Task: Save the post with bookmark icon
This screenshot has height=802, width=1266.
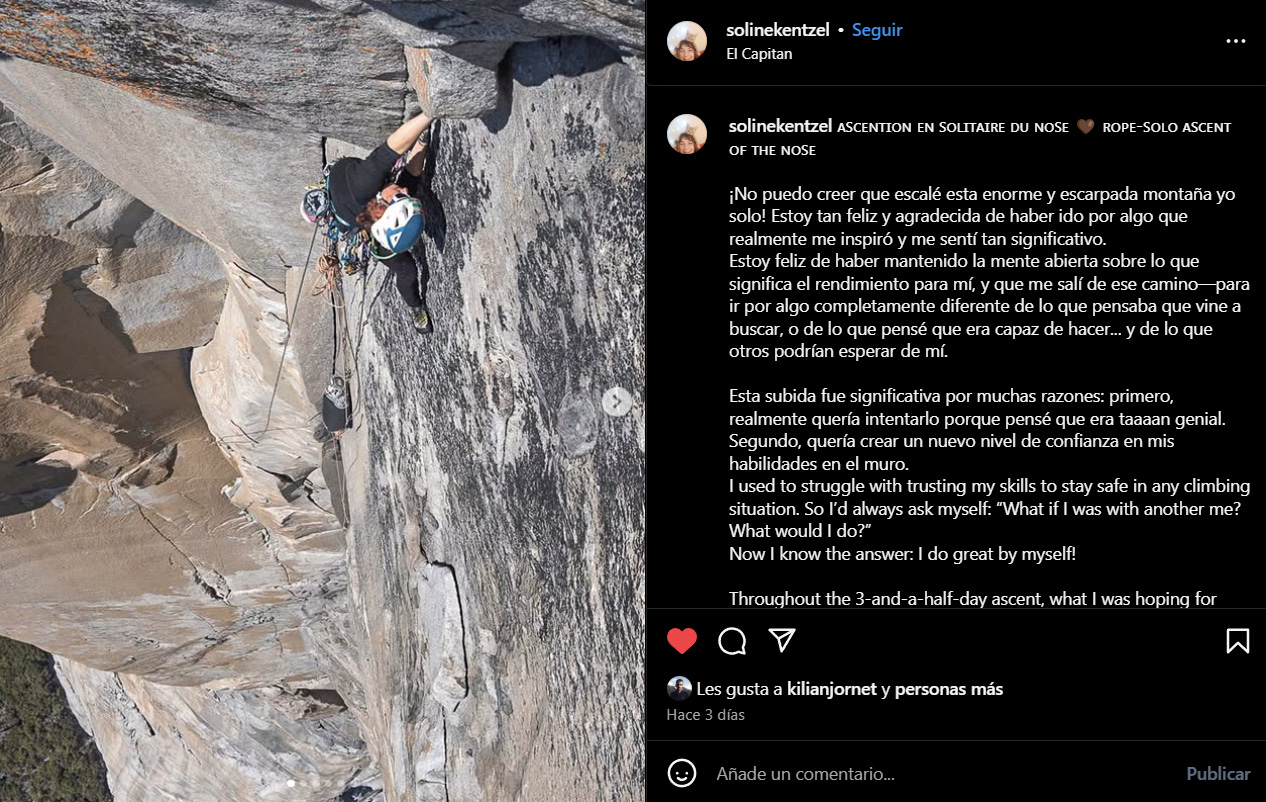Action: click(1238, 641)
